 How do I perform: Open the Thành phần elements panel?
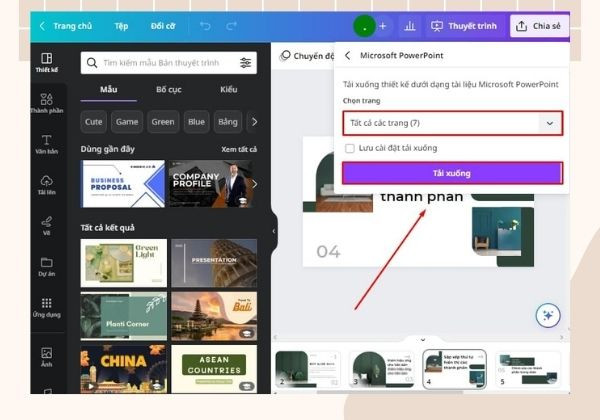47,103
